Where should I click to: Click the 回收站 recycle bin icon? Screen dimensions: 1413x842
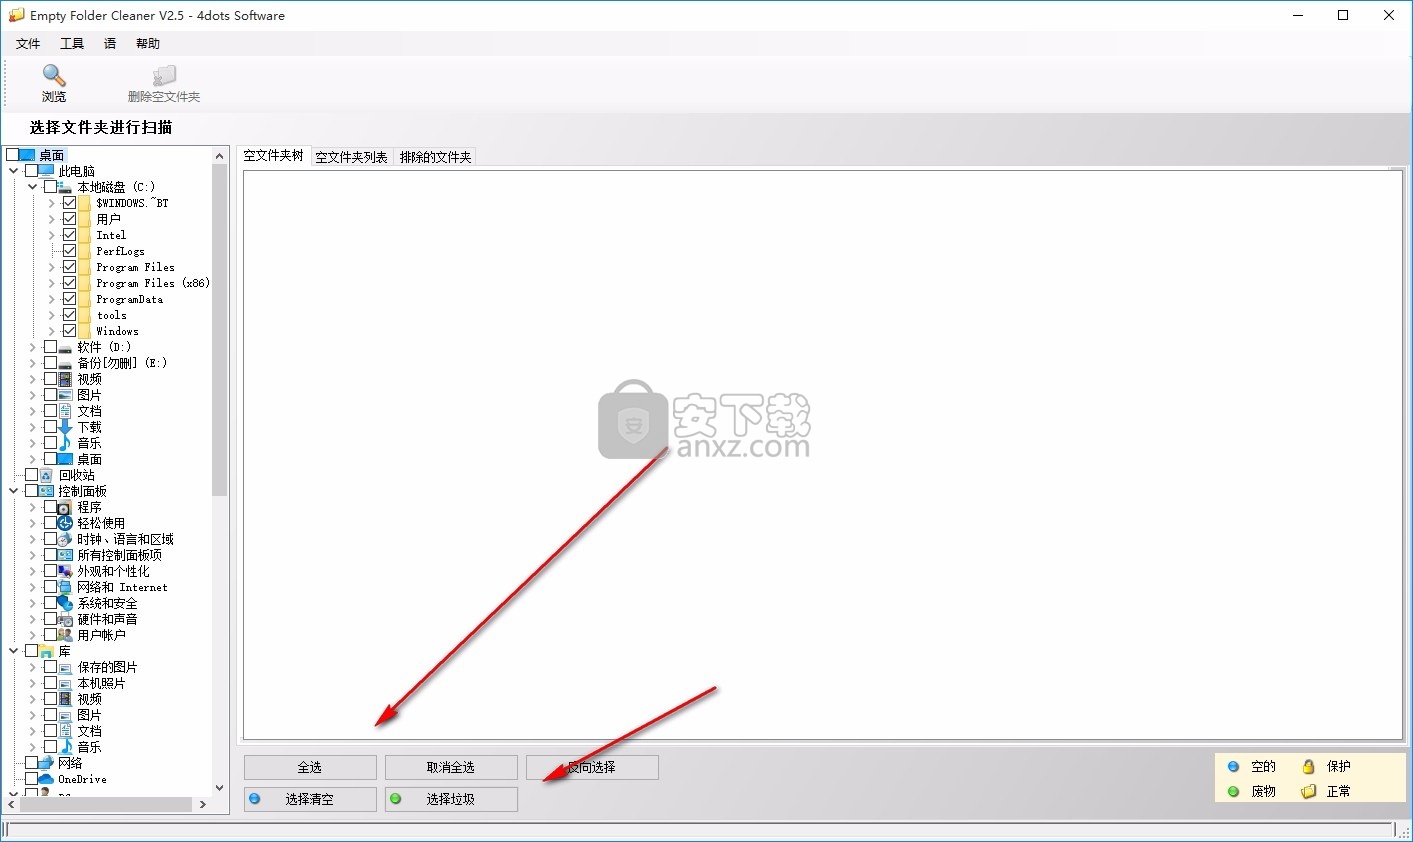pyautogui.click(x=46, y=475)
